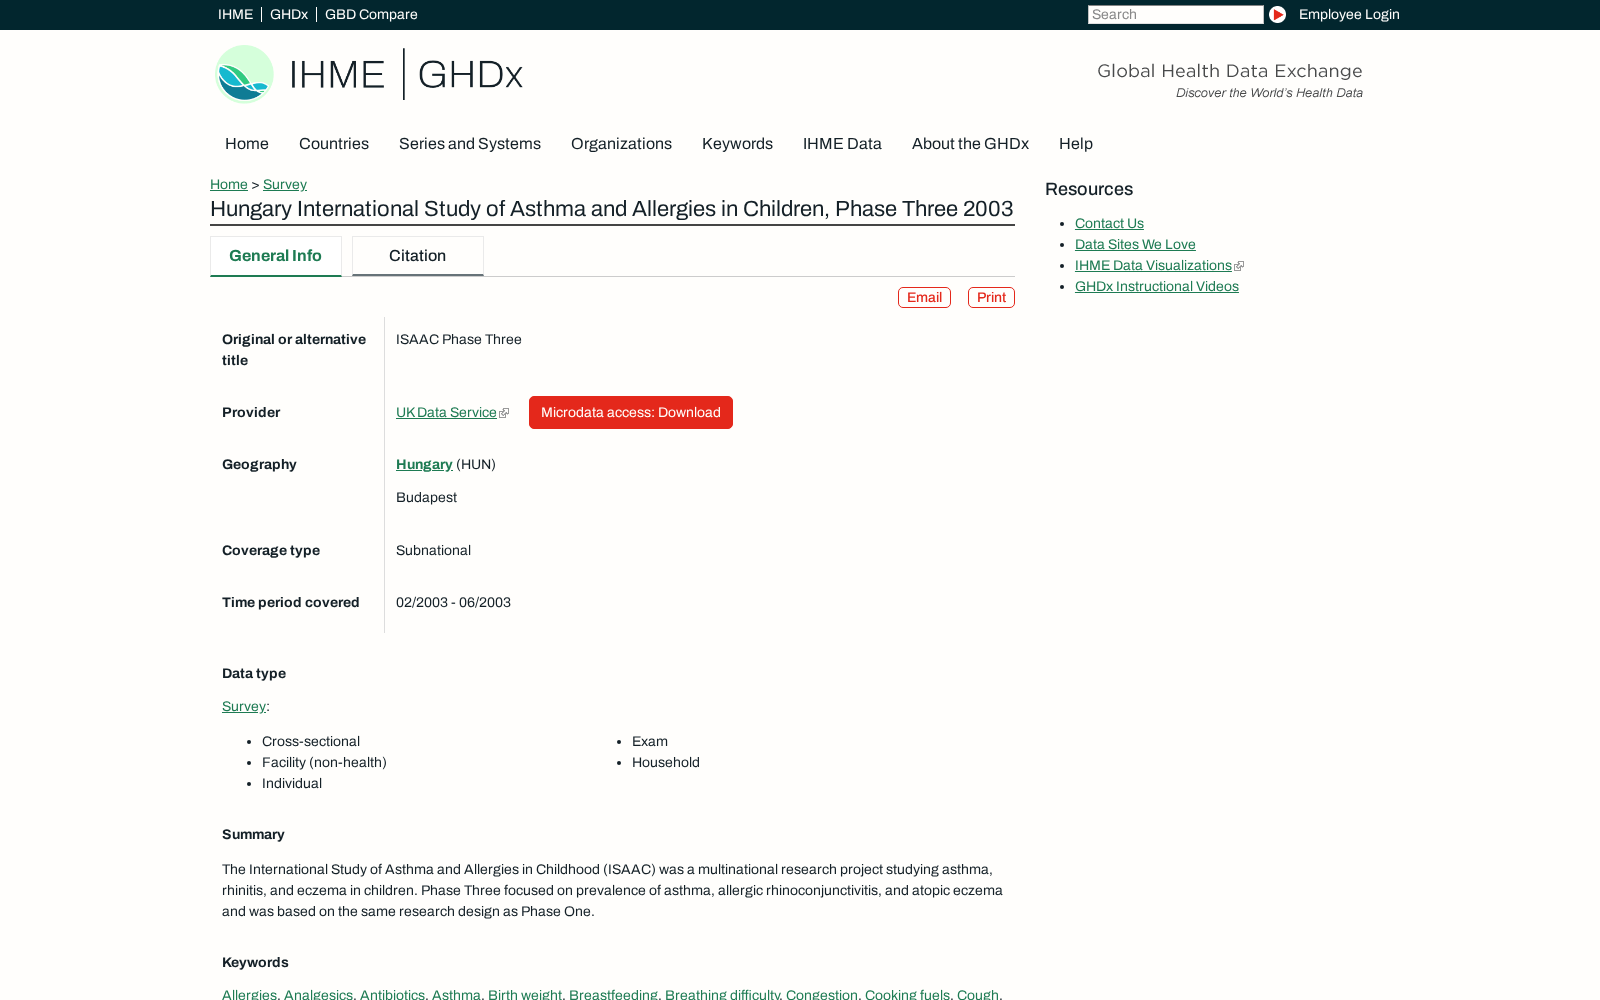The image size is (1600, 1000).
Task: Focus the Search input field
Action: click(x=1176, y=14)
